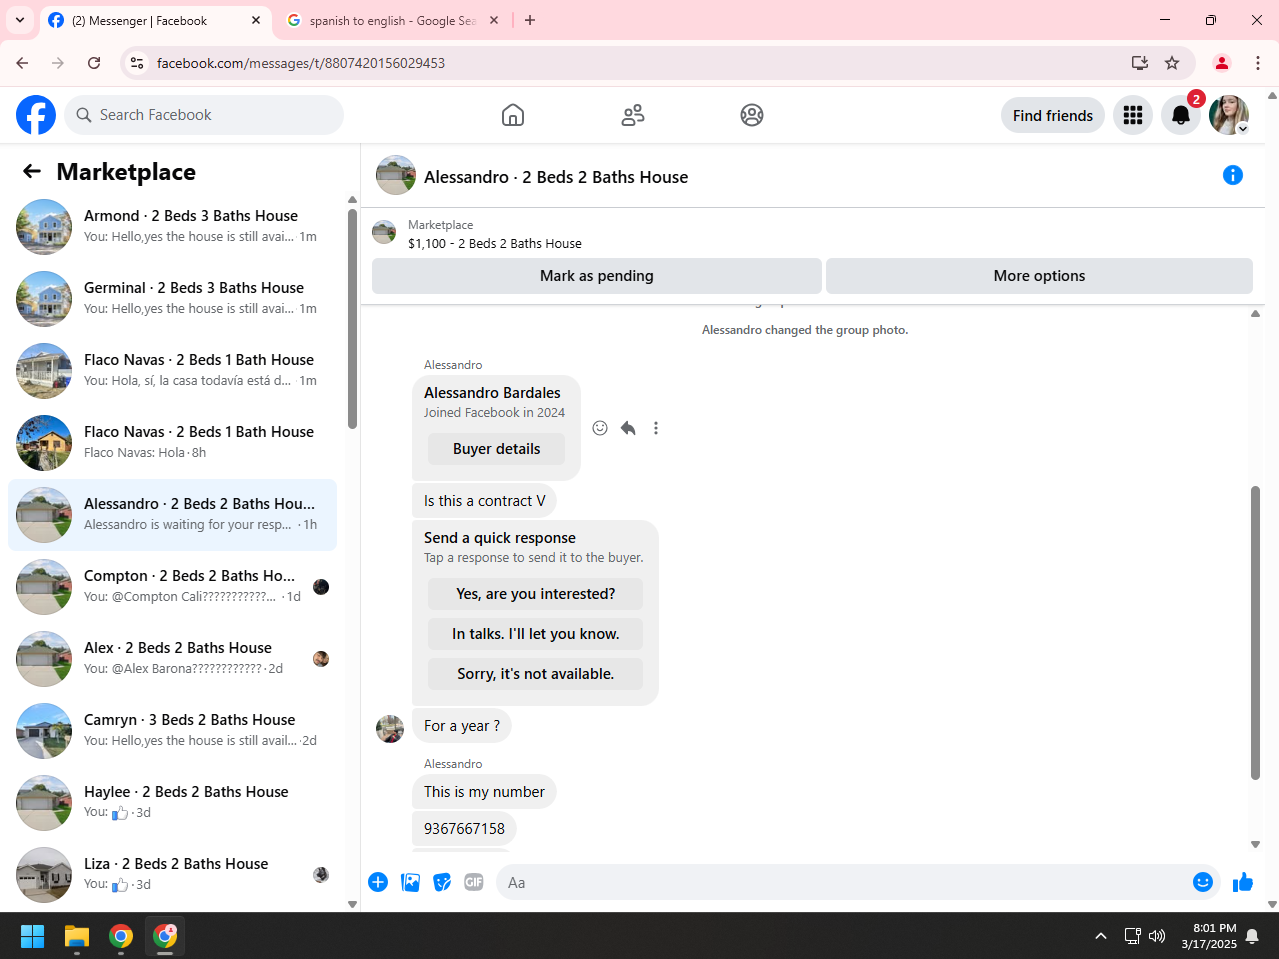Open the Facebook menu grid icon
Image resolution: width=1279 pixels, height=959 pixels.
pos(1133,115)
